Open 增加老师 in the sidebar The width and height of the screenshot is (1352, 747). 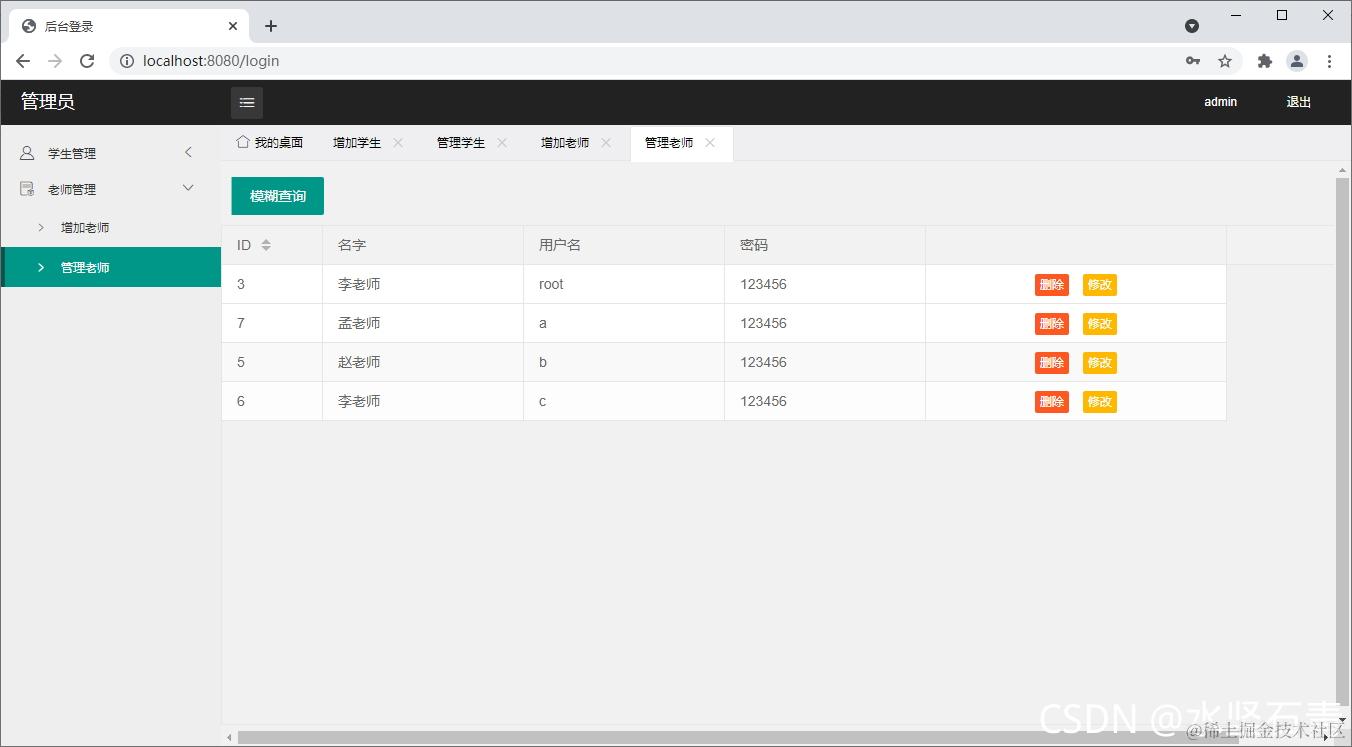tap(111, 228)
